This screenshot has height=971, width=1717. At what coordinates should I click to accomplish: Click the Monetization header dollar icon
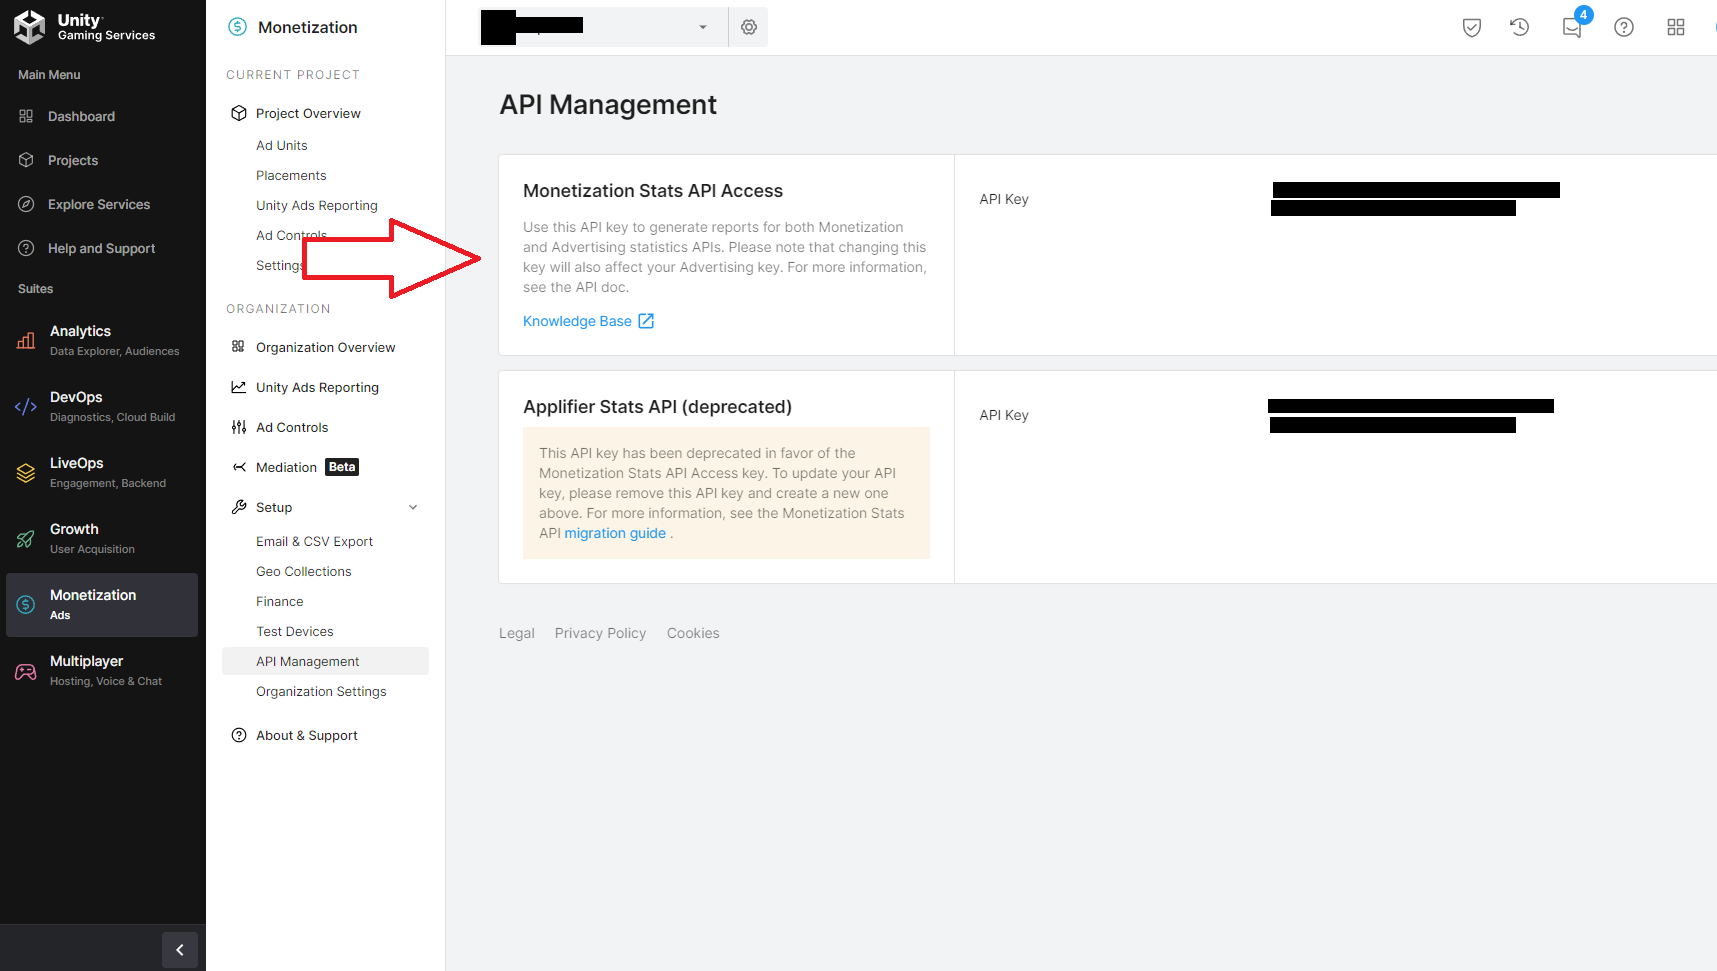[x=237, y=27]
